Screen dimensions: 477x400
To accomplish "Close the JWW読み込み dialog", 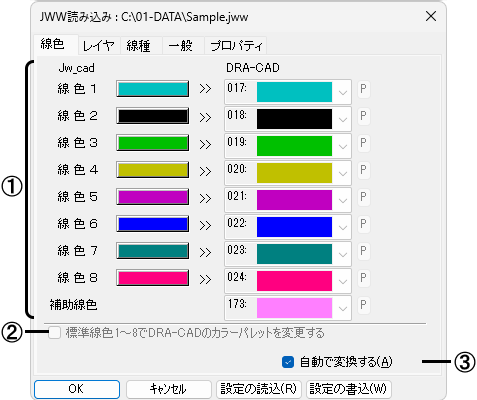I will tap(431, 16).
